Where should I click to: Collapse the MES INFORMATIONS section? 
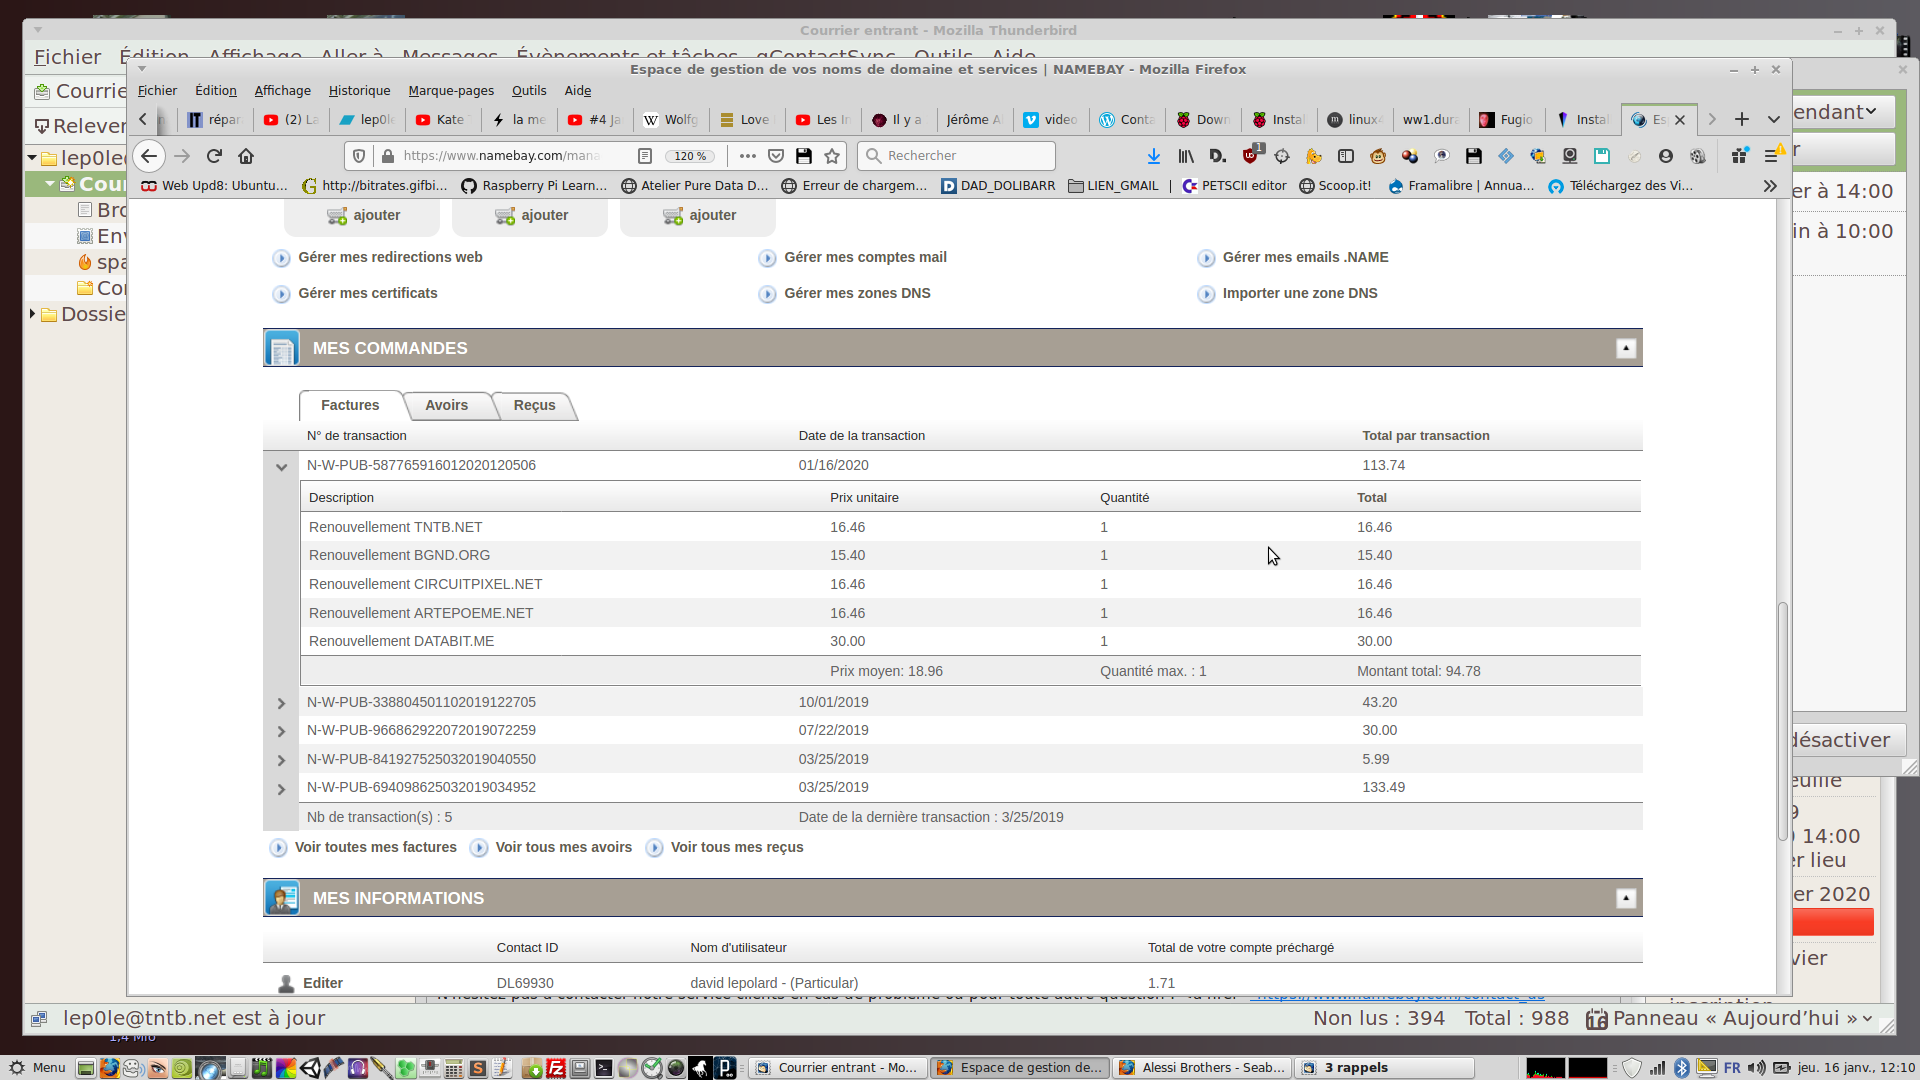(x=1626, y=898)
